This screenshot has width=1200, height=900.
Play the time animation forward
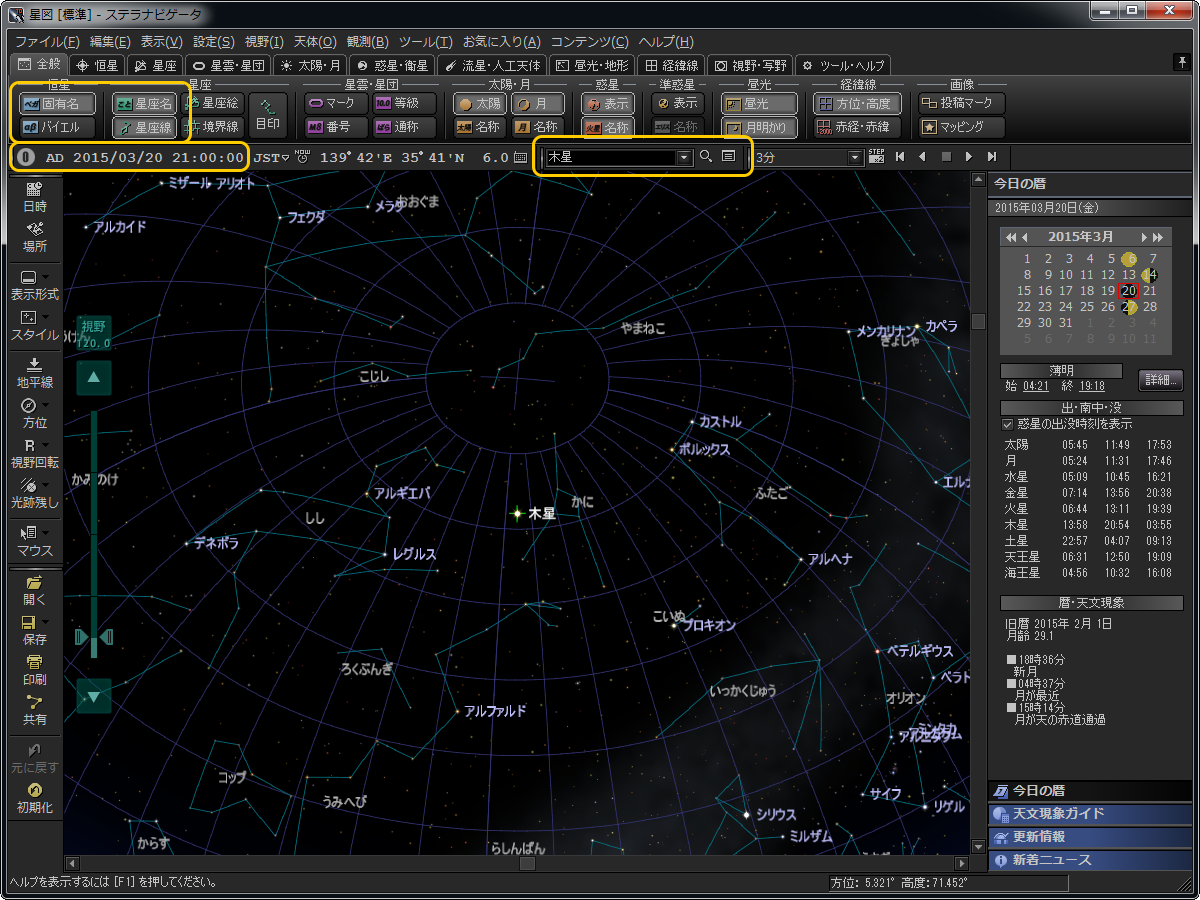(x=968, y=157)
